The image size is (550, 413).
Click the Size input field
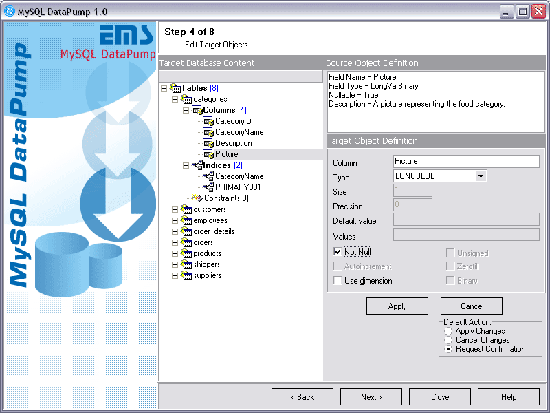click(412, 191)
